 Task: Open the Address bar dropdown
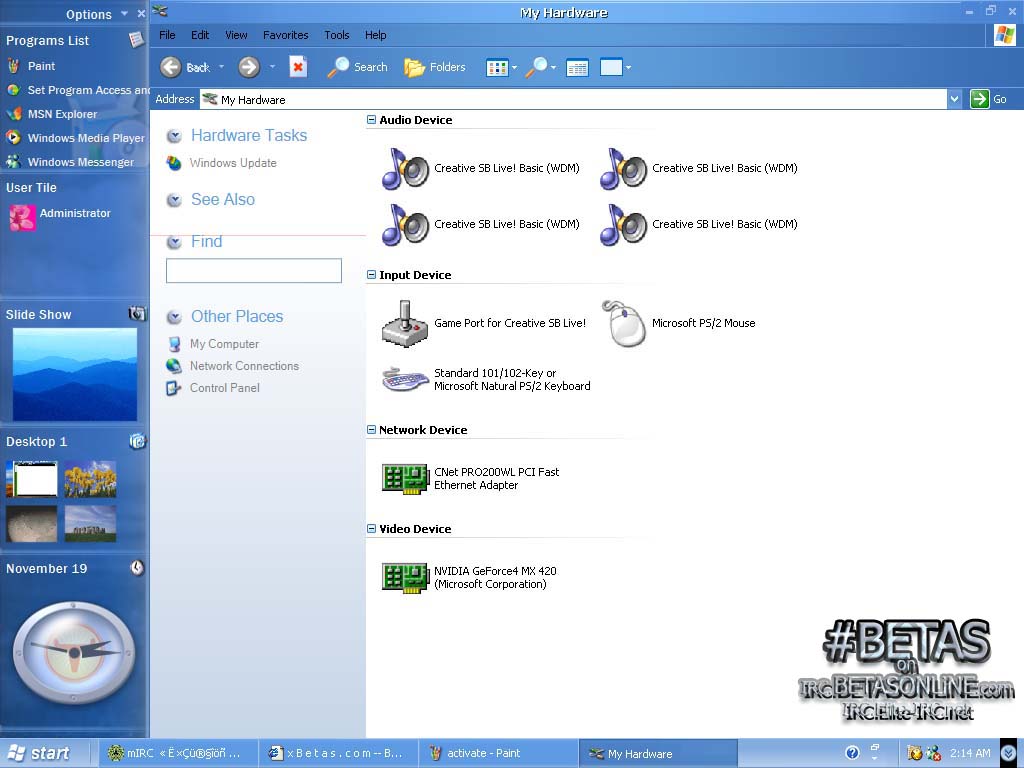tap(954, 99)
